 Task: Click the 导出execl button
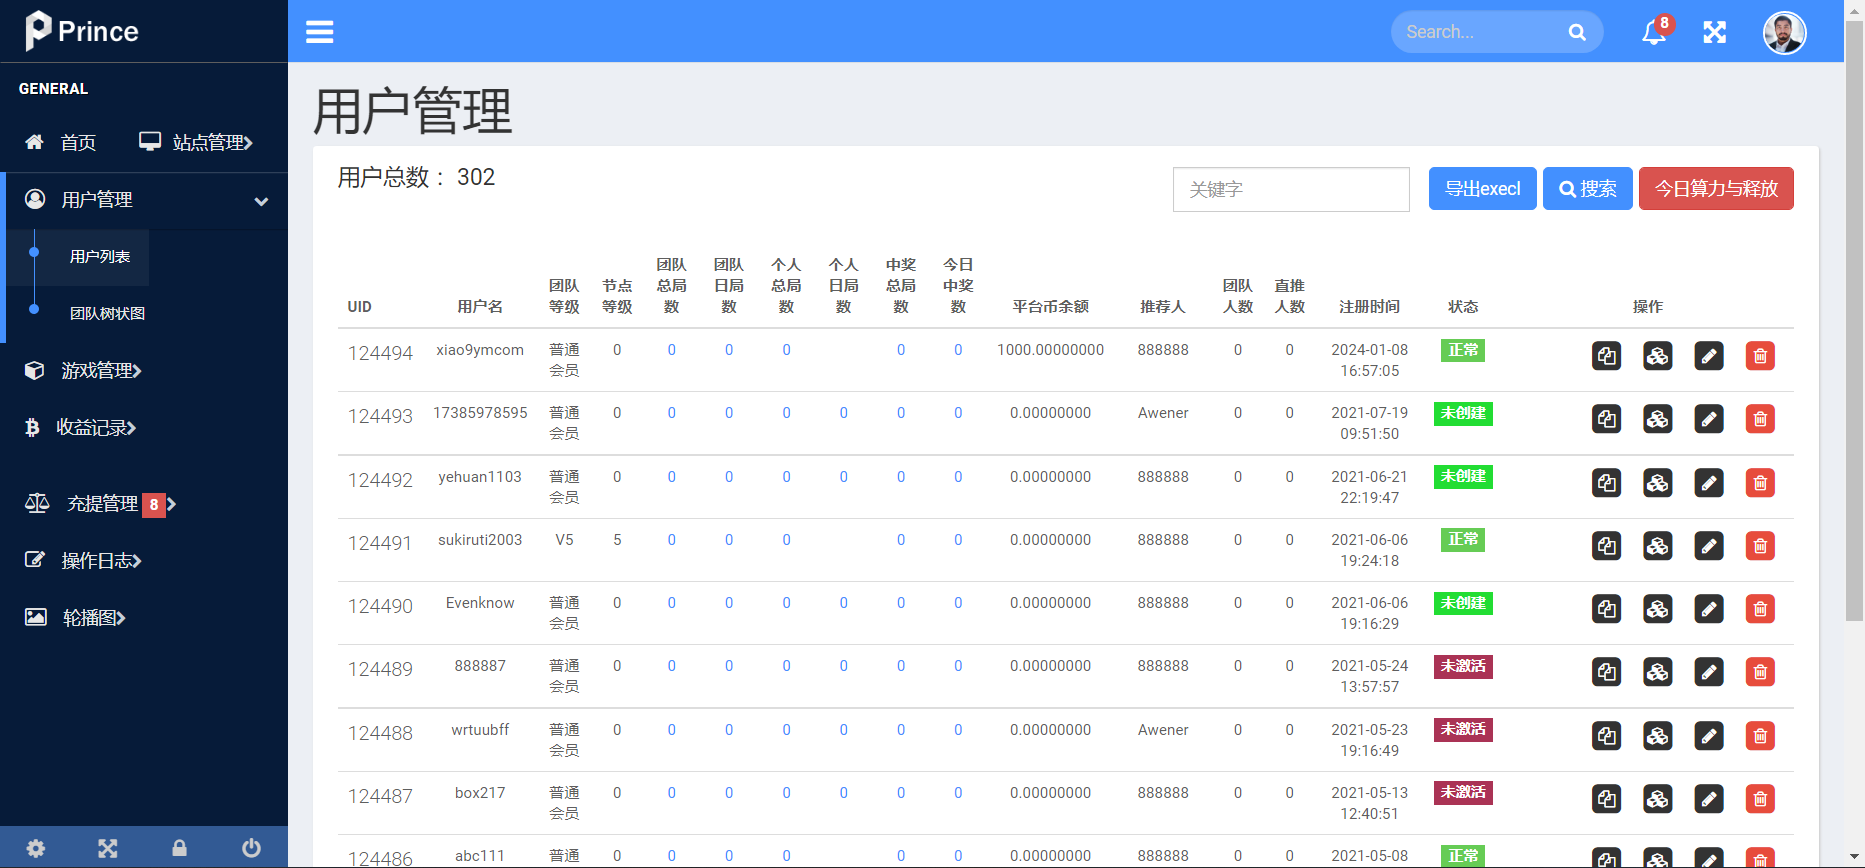click(1483, 189)
